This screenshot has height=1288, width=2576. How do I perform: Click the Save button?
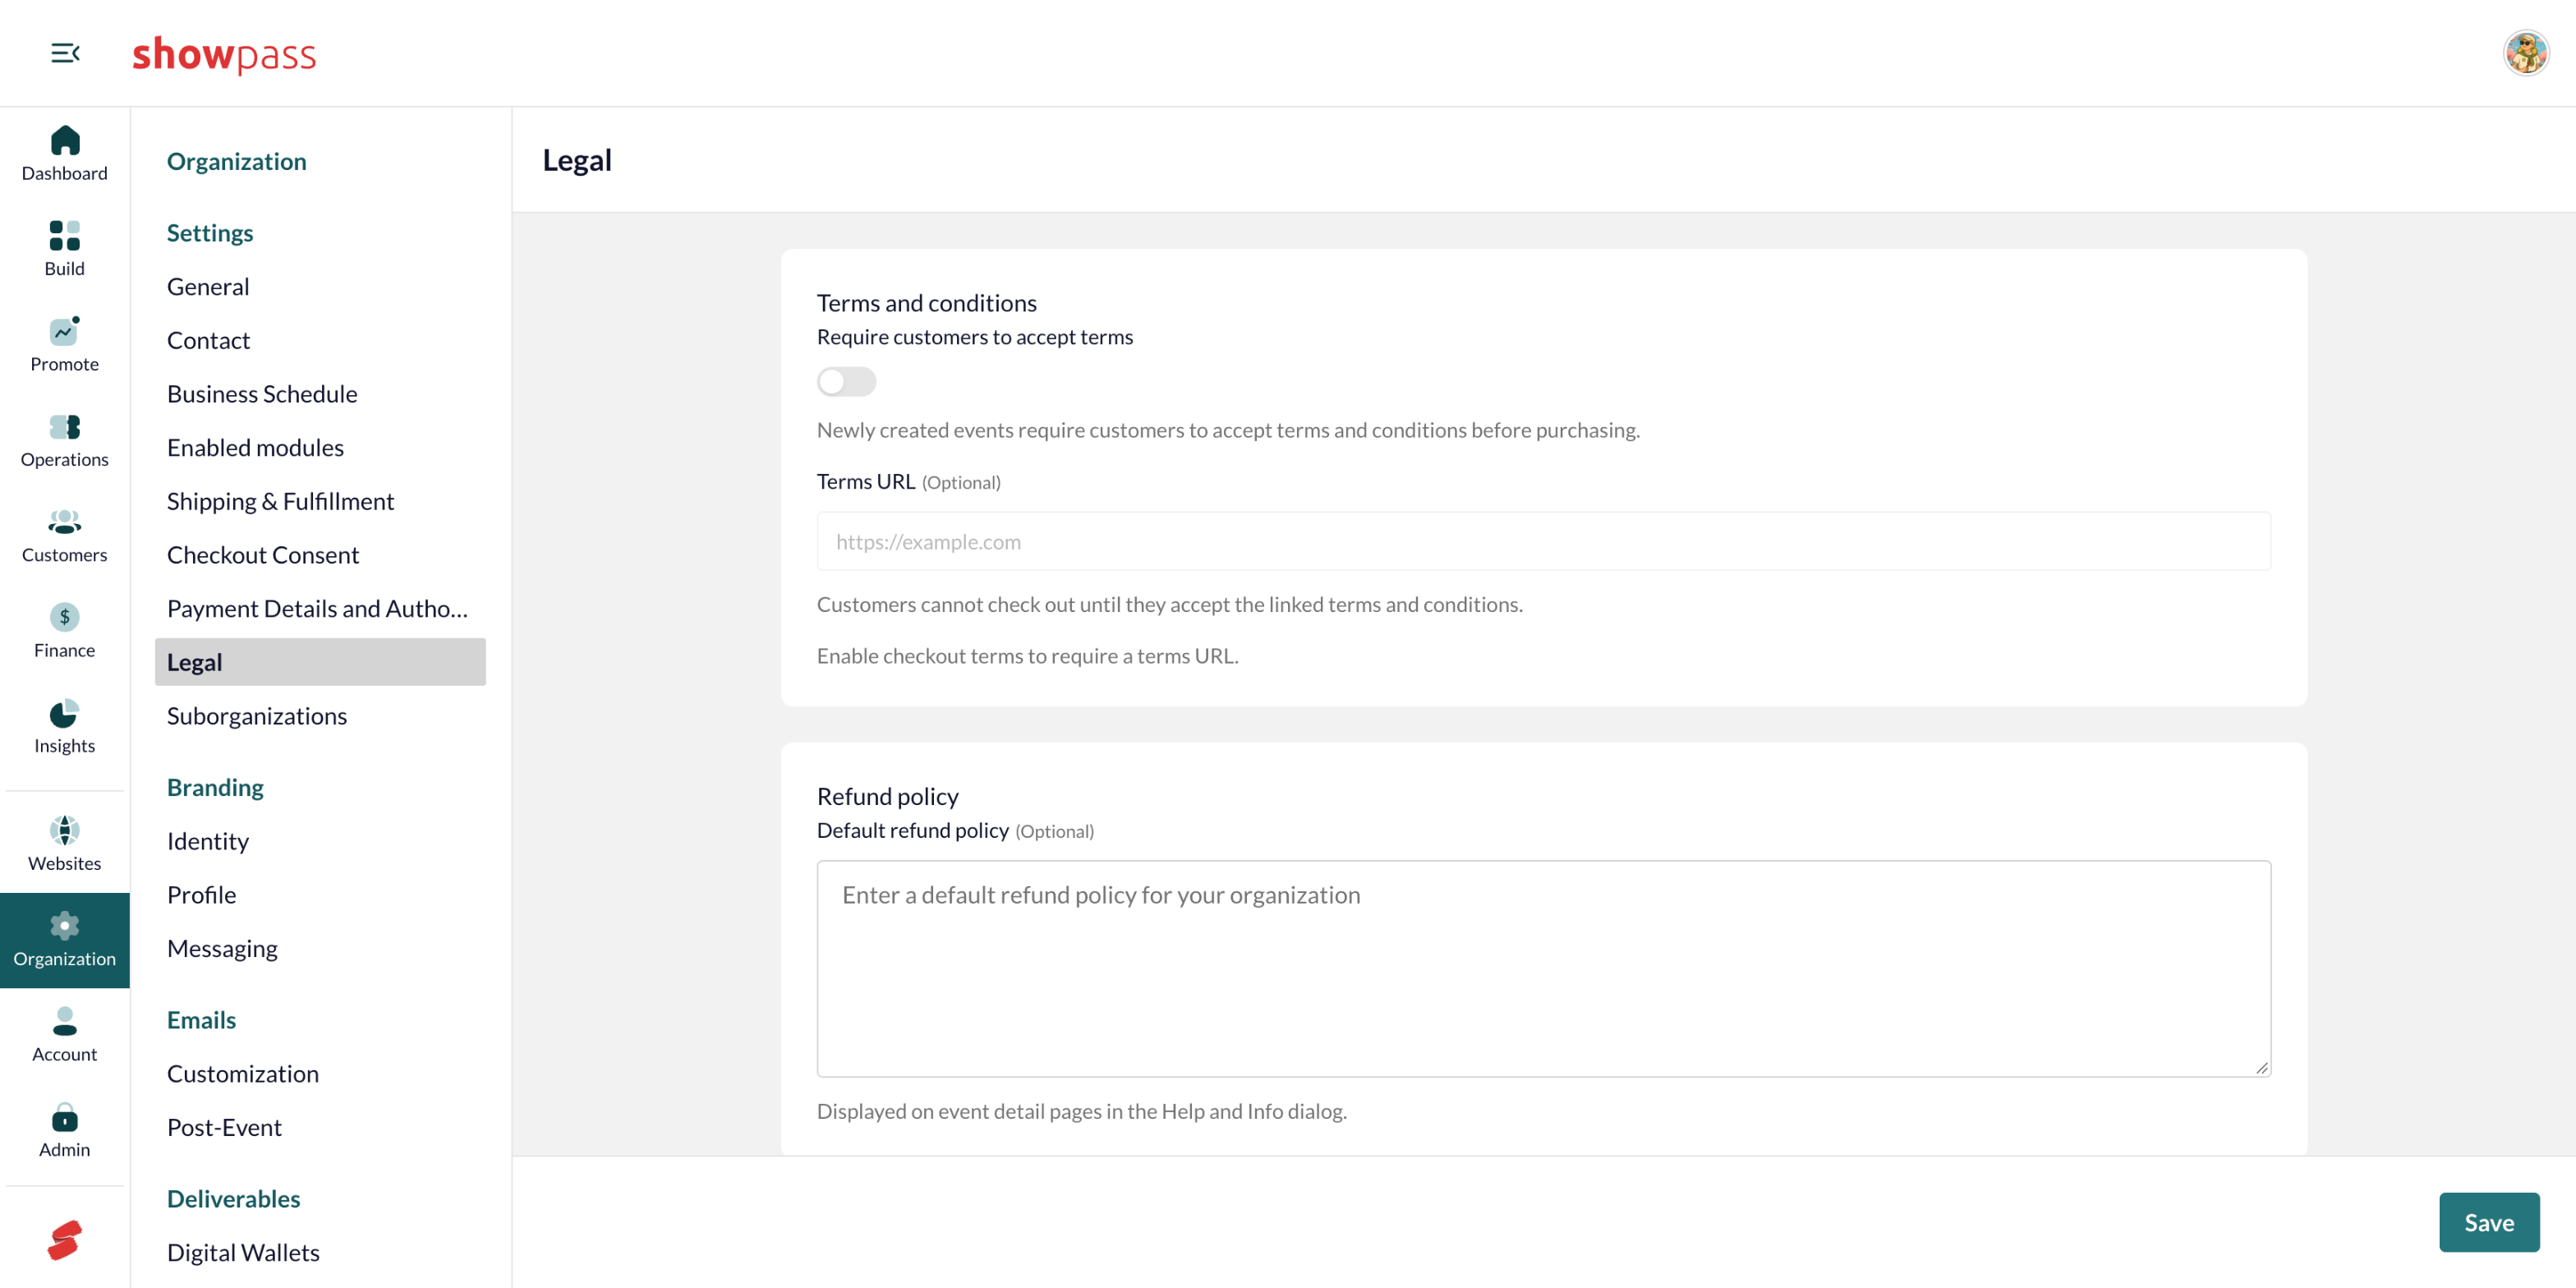point(2488,1222)
